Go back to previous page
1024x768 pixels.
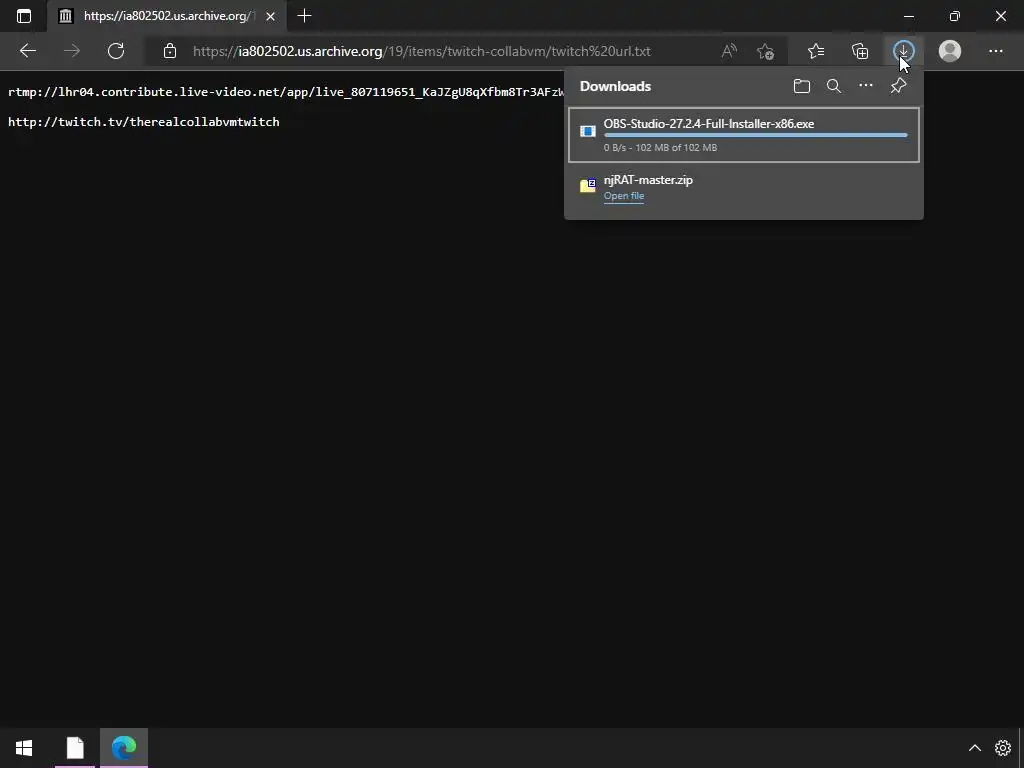27,51
